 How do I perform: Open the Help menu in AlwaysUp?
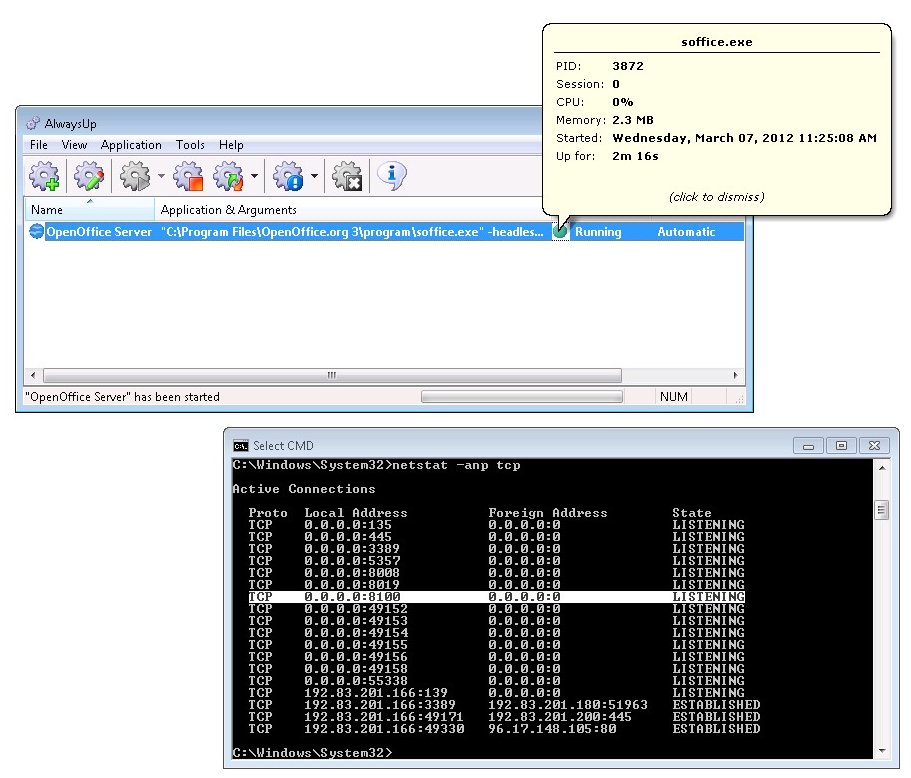(231, 145)
